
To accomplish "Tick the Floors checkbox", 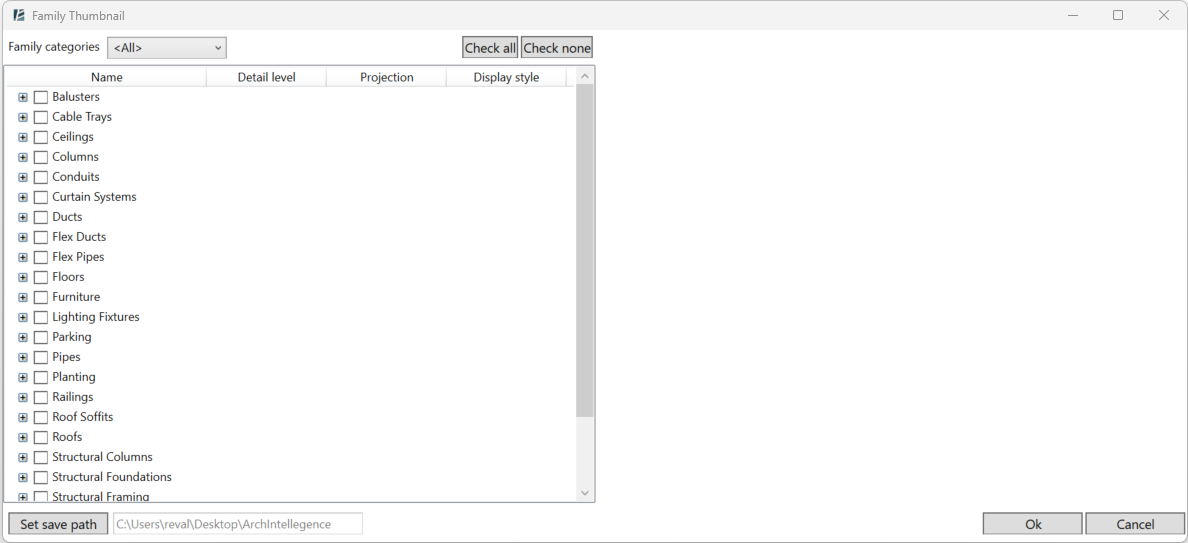I will coord(41,277).
